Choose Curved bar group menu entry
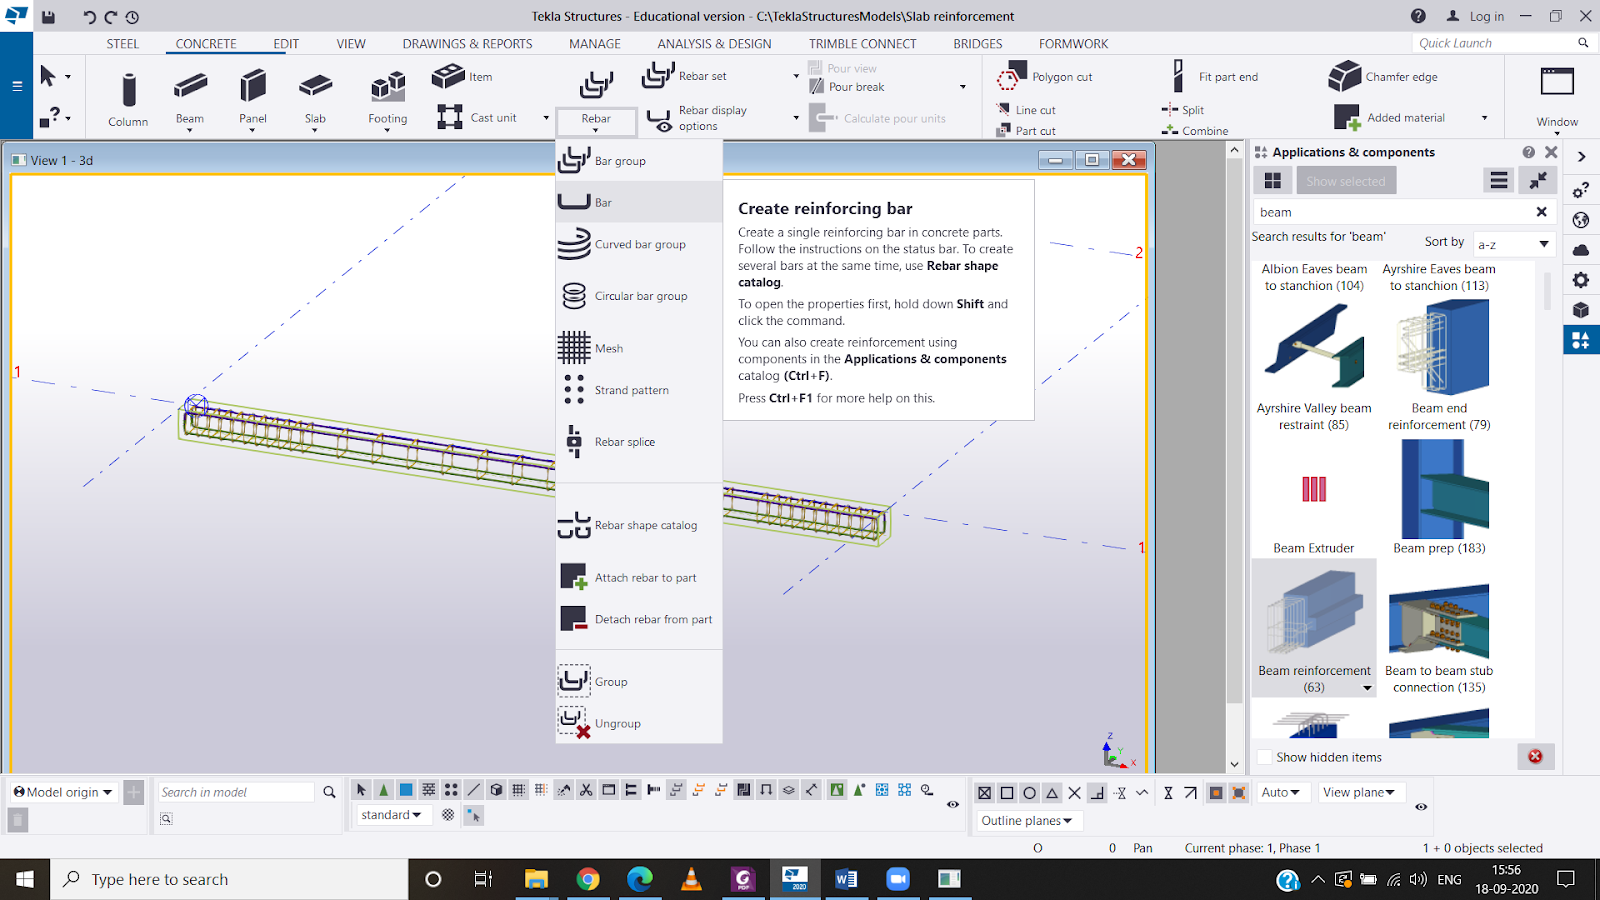 pyautogui.click(x=639, y=244)
